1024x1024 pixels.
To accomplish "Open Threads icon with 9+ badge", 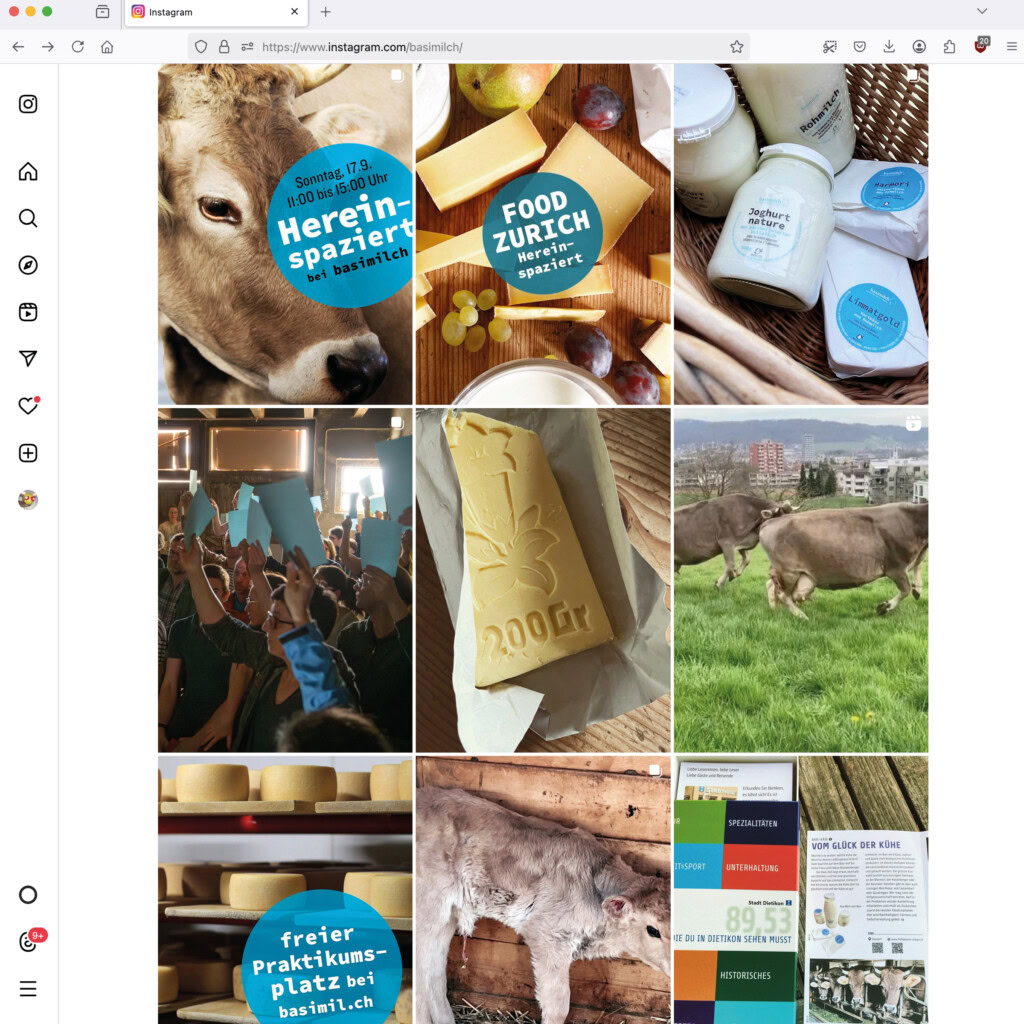I will (28, 942).
